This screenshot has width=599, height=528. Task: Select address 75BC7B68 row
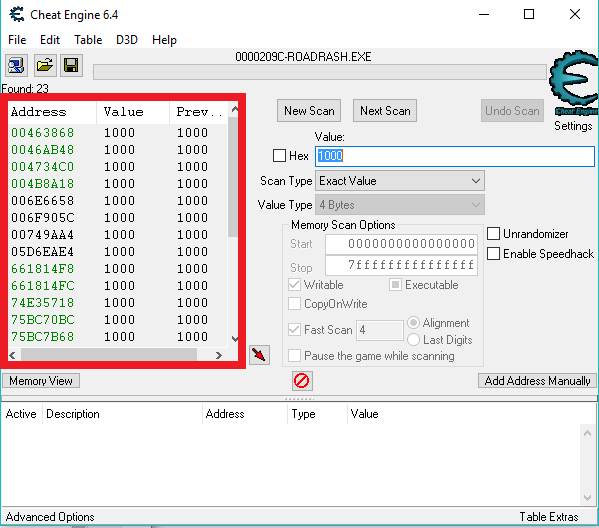tap(118, 337)
